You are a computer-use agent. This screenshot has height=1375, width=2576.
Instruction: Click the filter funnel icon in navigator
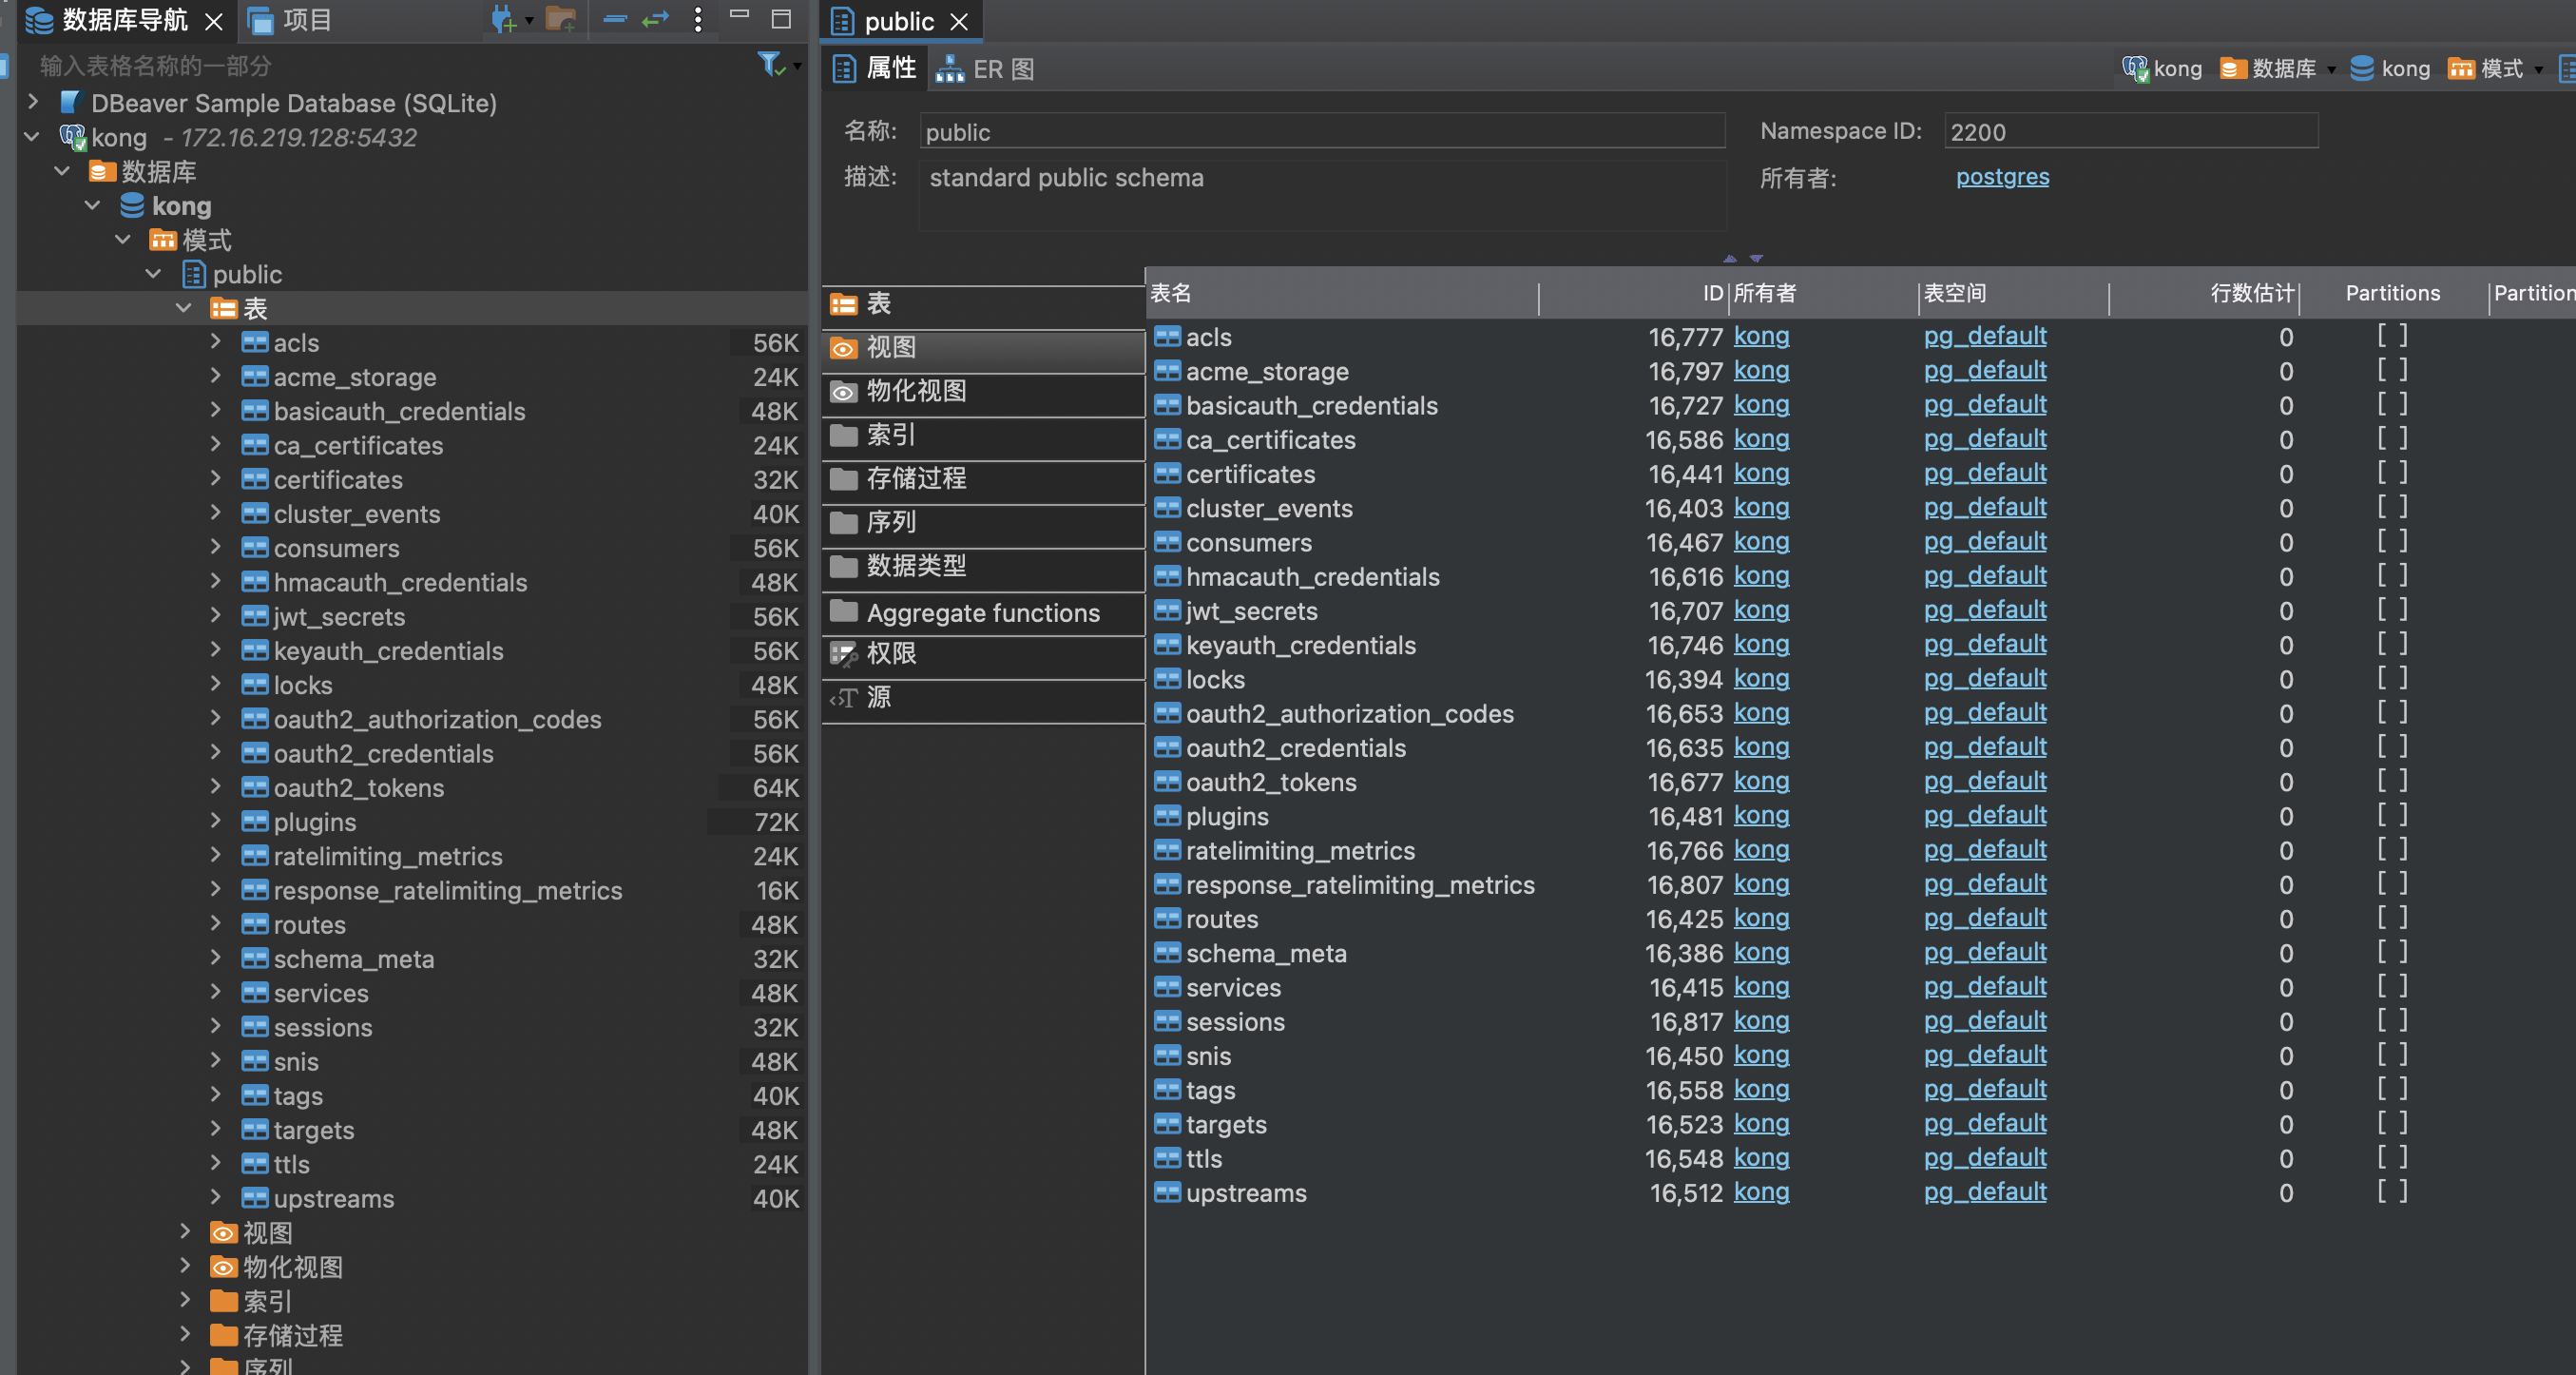[x=770, y=65]
